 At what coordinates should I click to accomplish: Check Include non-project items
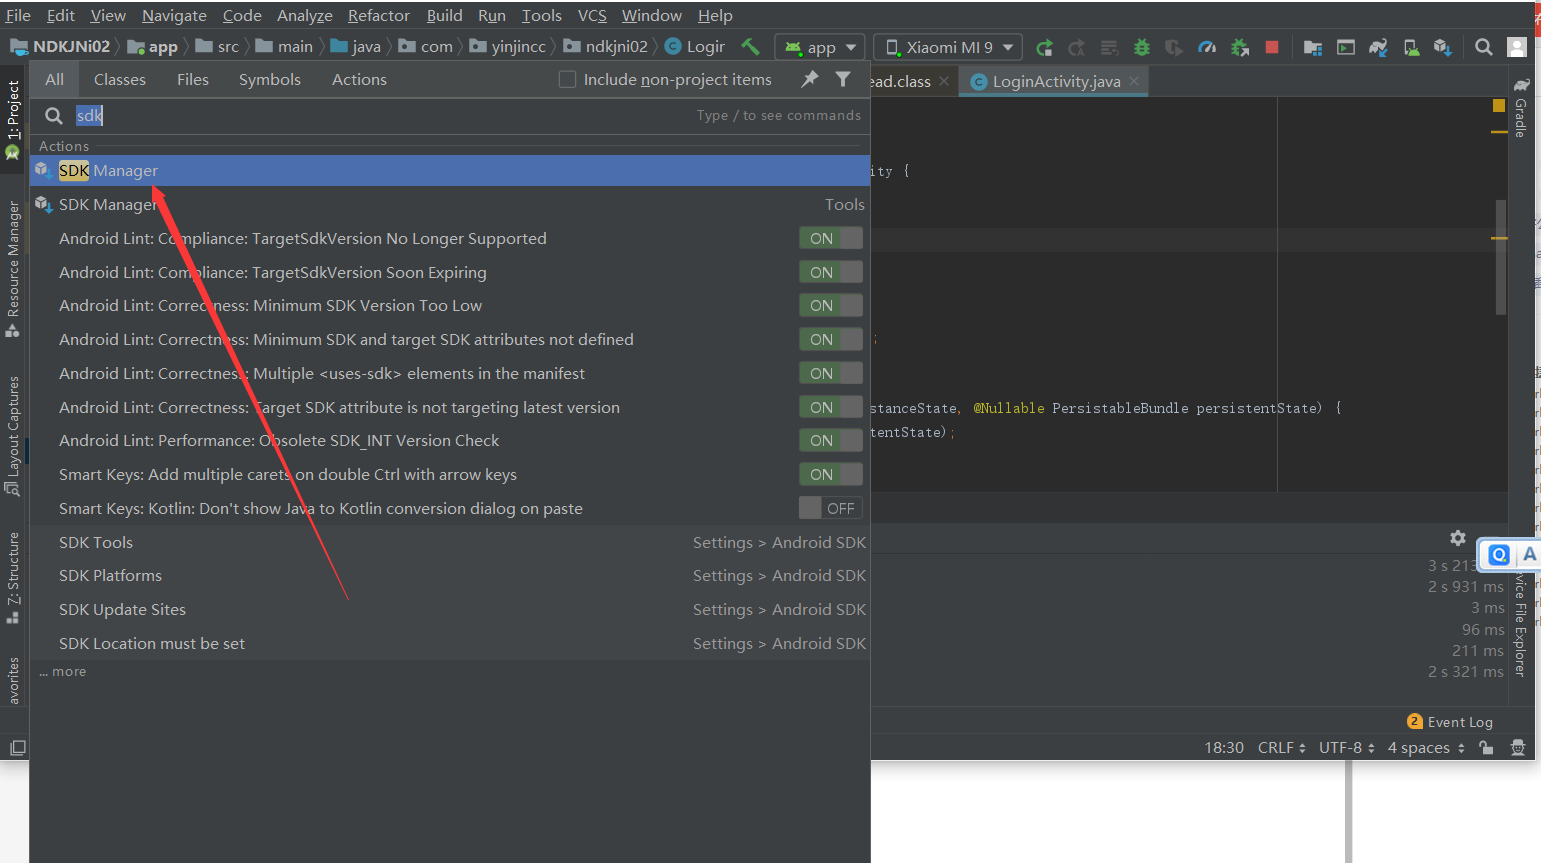coord(567,79)
